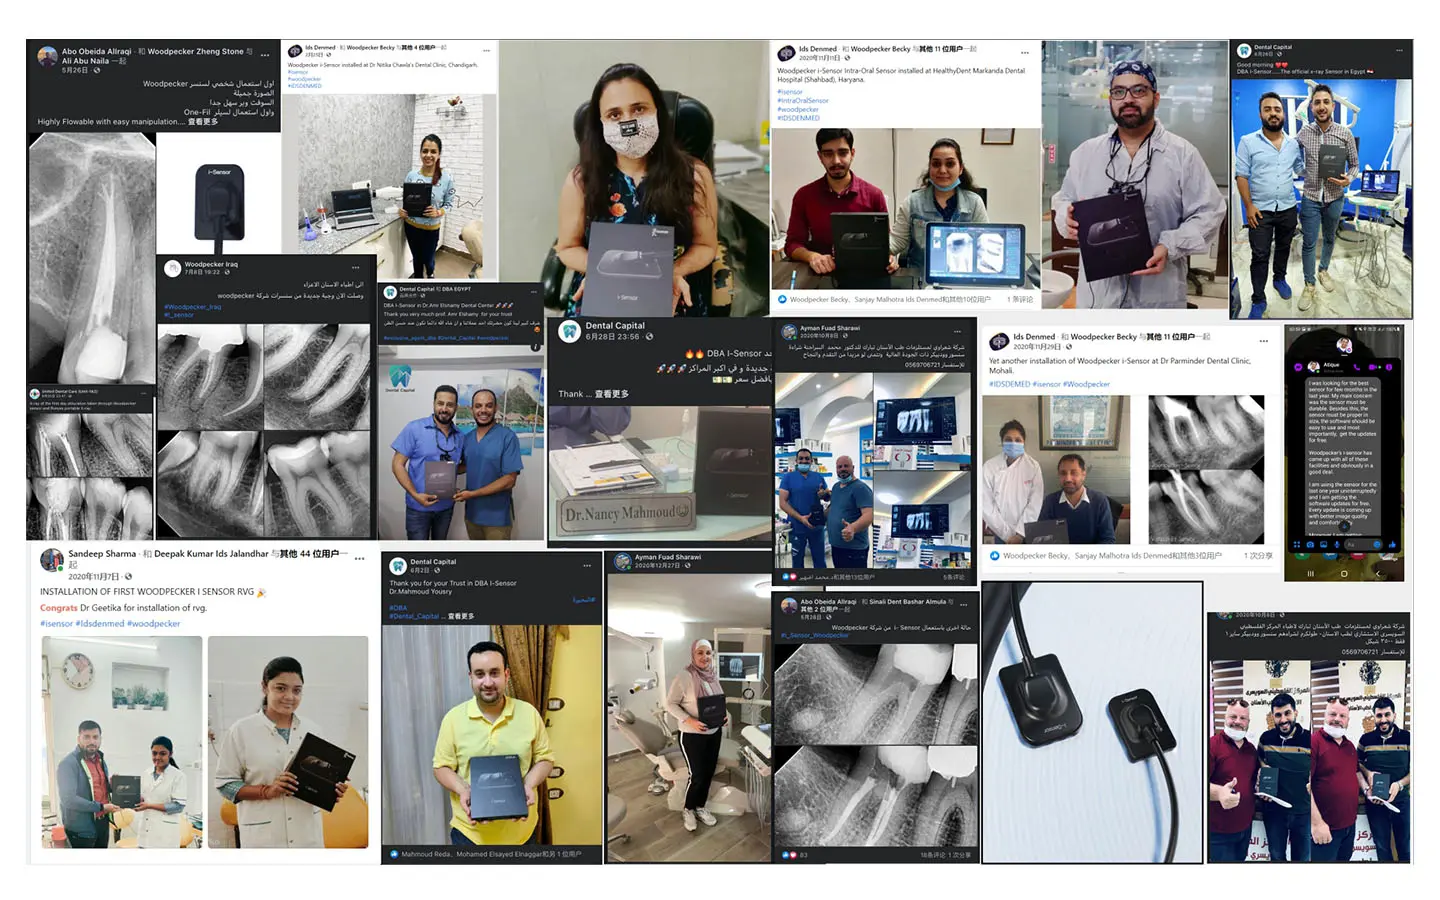Select the tagged name "Deepak Kumar Ids Jalandhar"
Image resolution: width=1440 pixels, height=900 pixels.
click(x=212, y=554)
